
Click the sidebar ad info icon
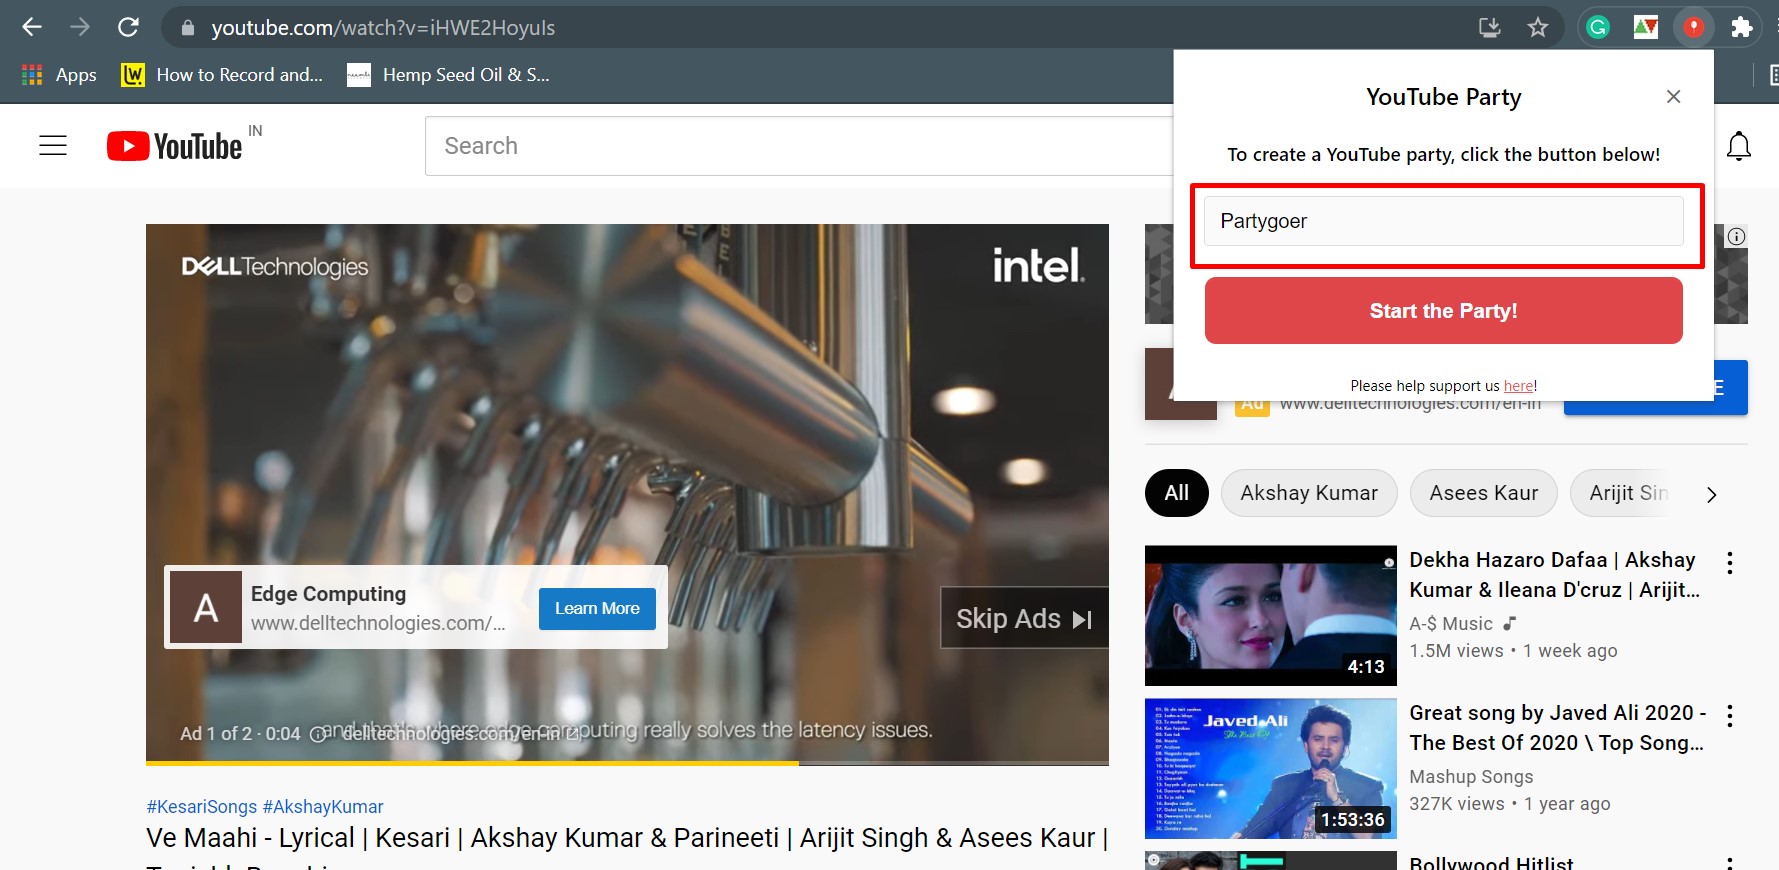1737,237
